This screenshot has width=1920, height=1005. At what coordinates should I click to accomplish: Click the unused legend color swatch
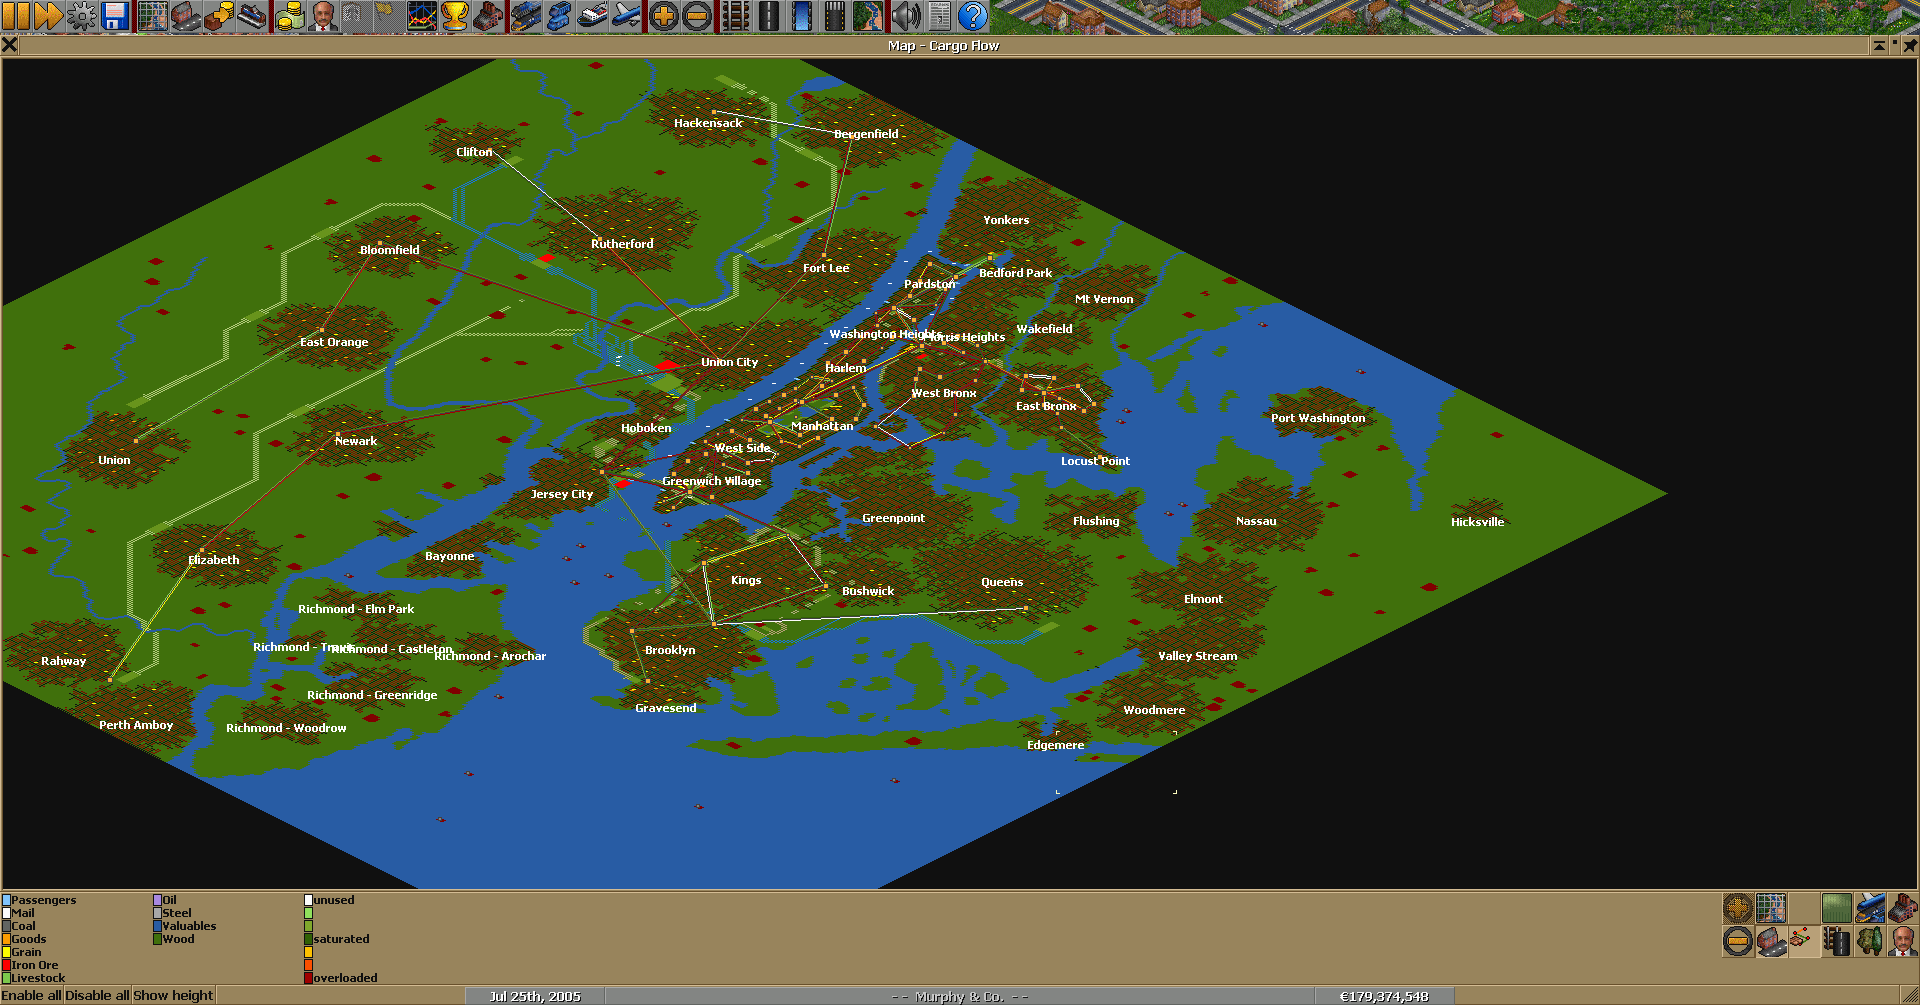(309, 900)
